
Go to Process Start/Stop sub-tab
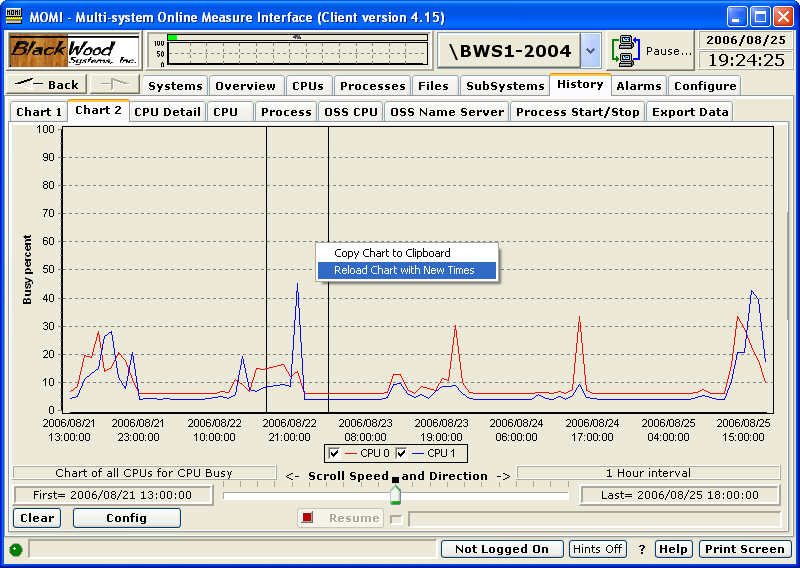[578, 112]
